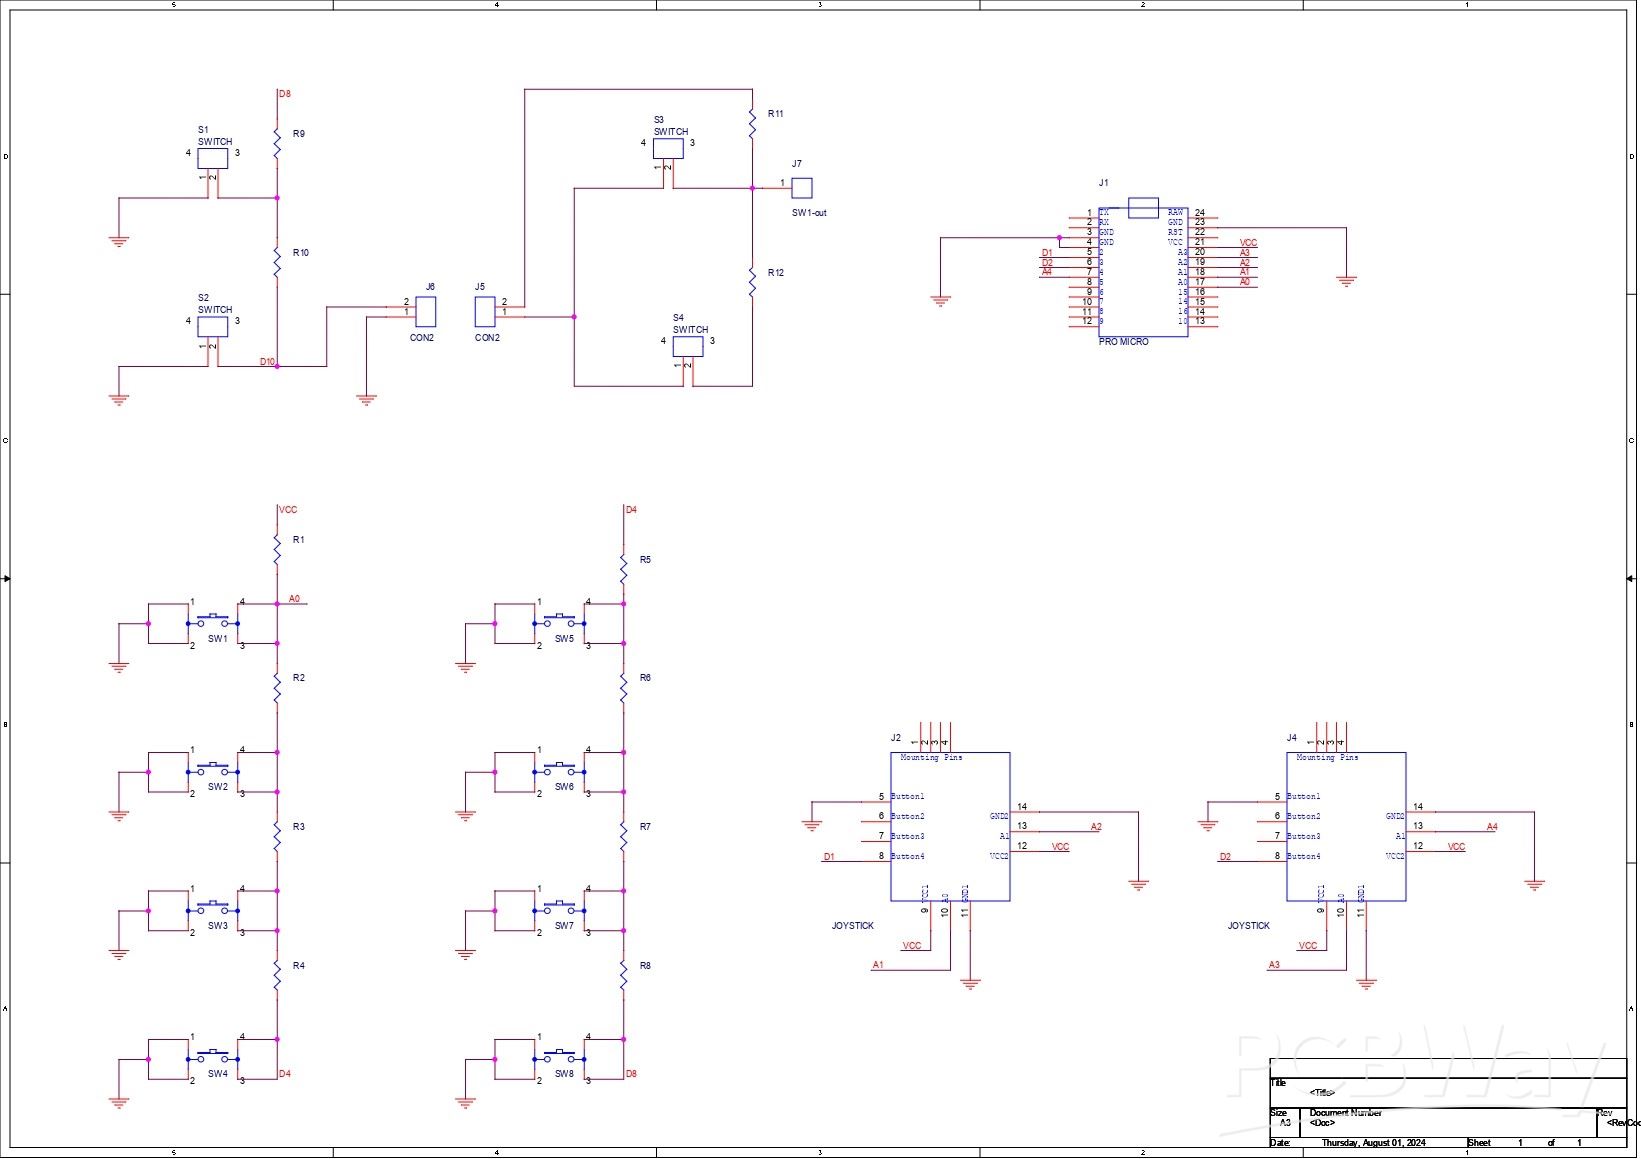Select the S4 switch symbol
Screen dimensions: 1641x1159
coord(688,347)
